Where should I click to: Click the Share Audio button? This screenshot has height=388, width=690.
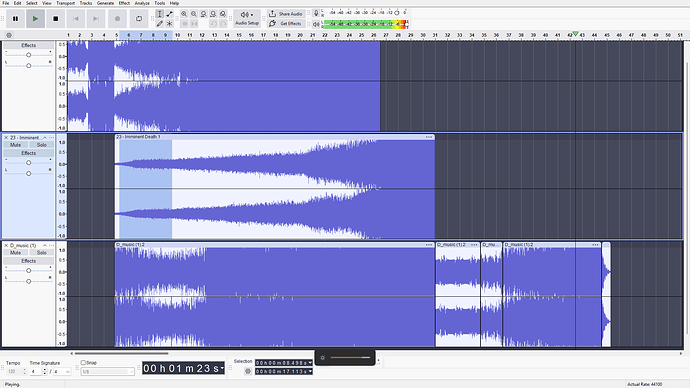286,14
